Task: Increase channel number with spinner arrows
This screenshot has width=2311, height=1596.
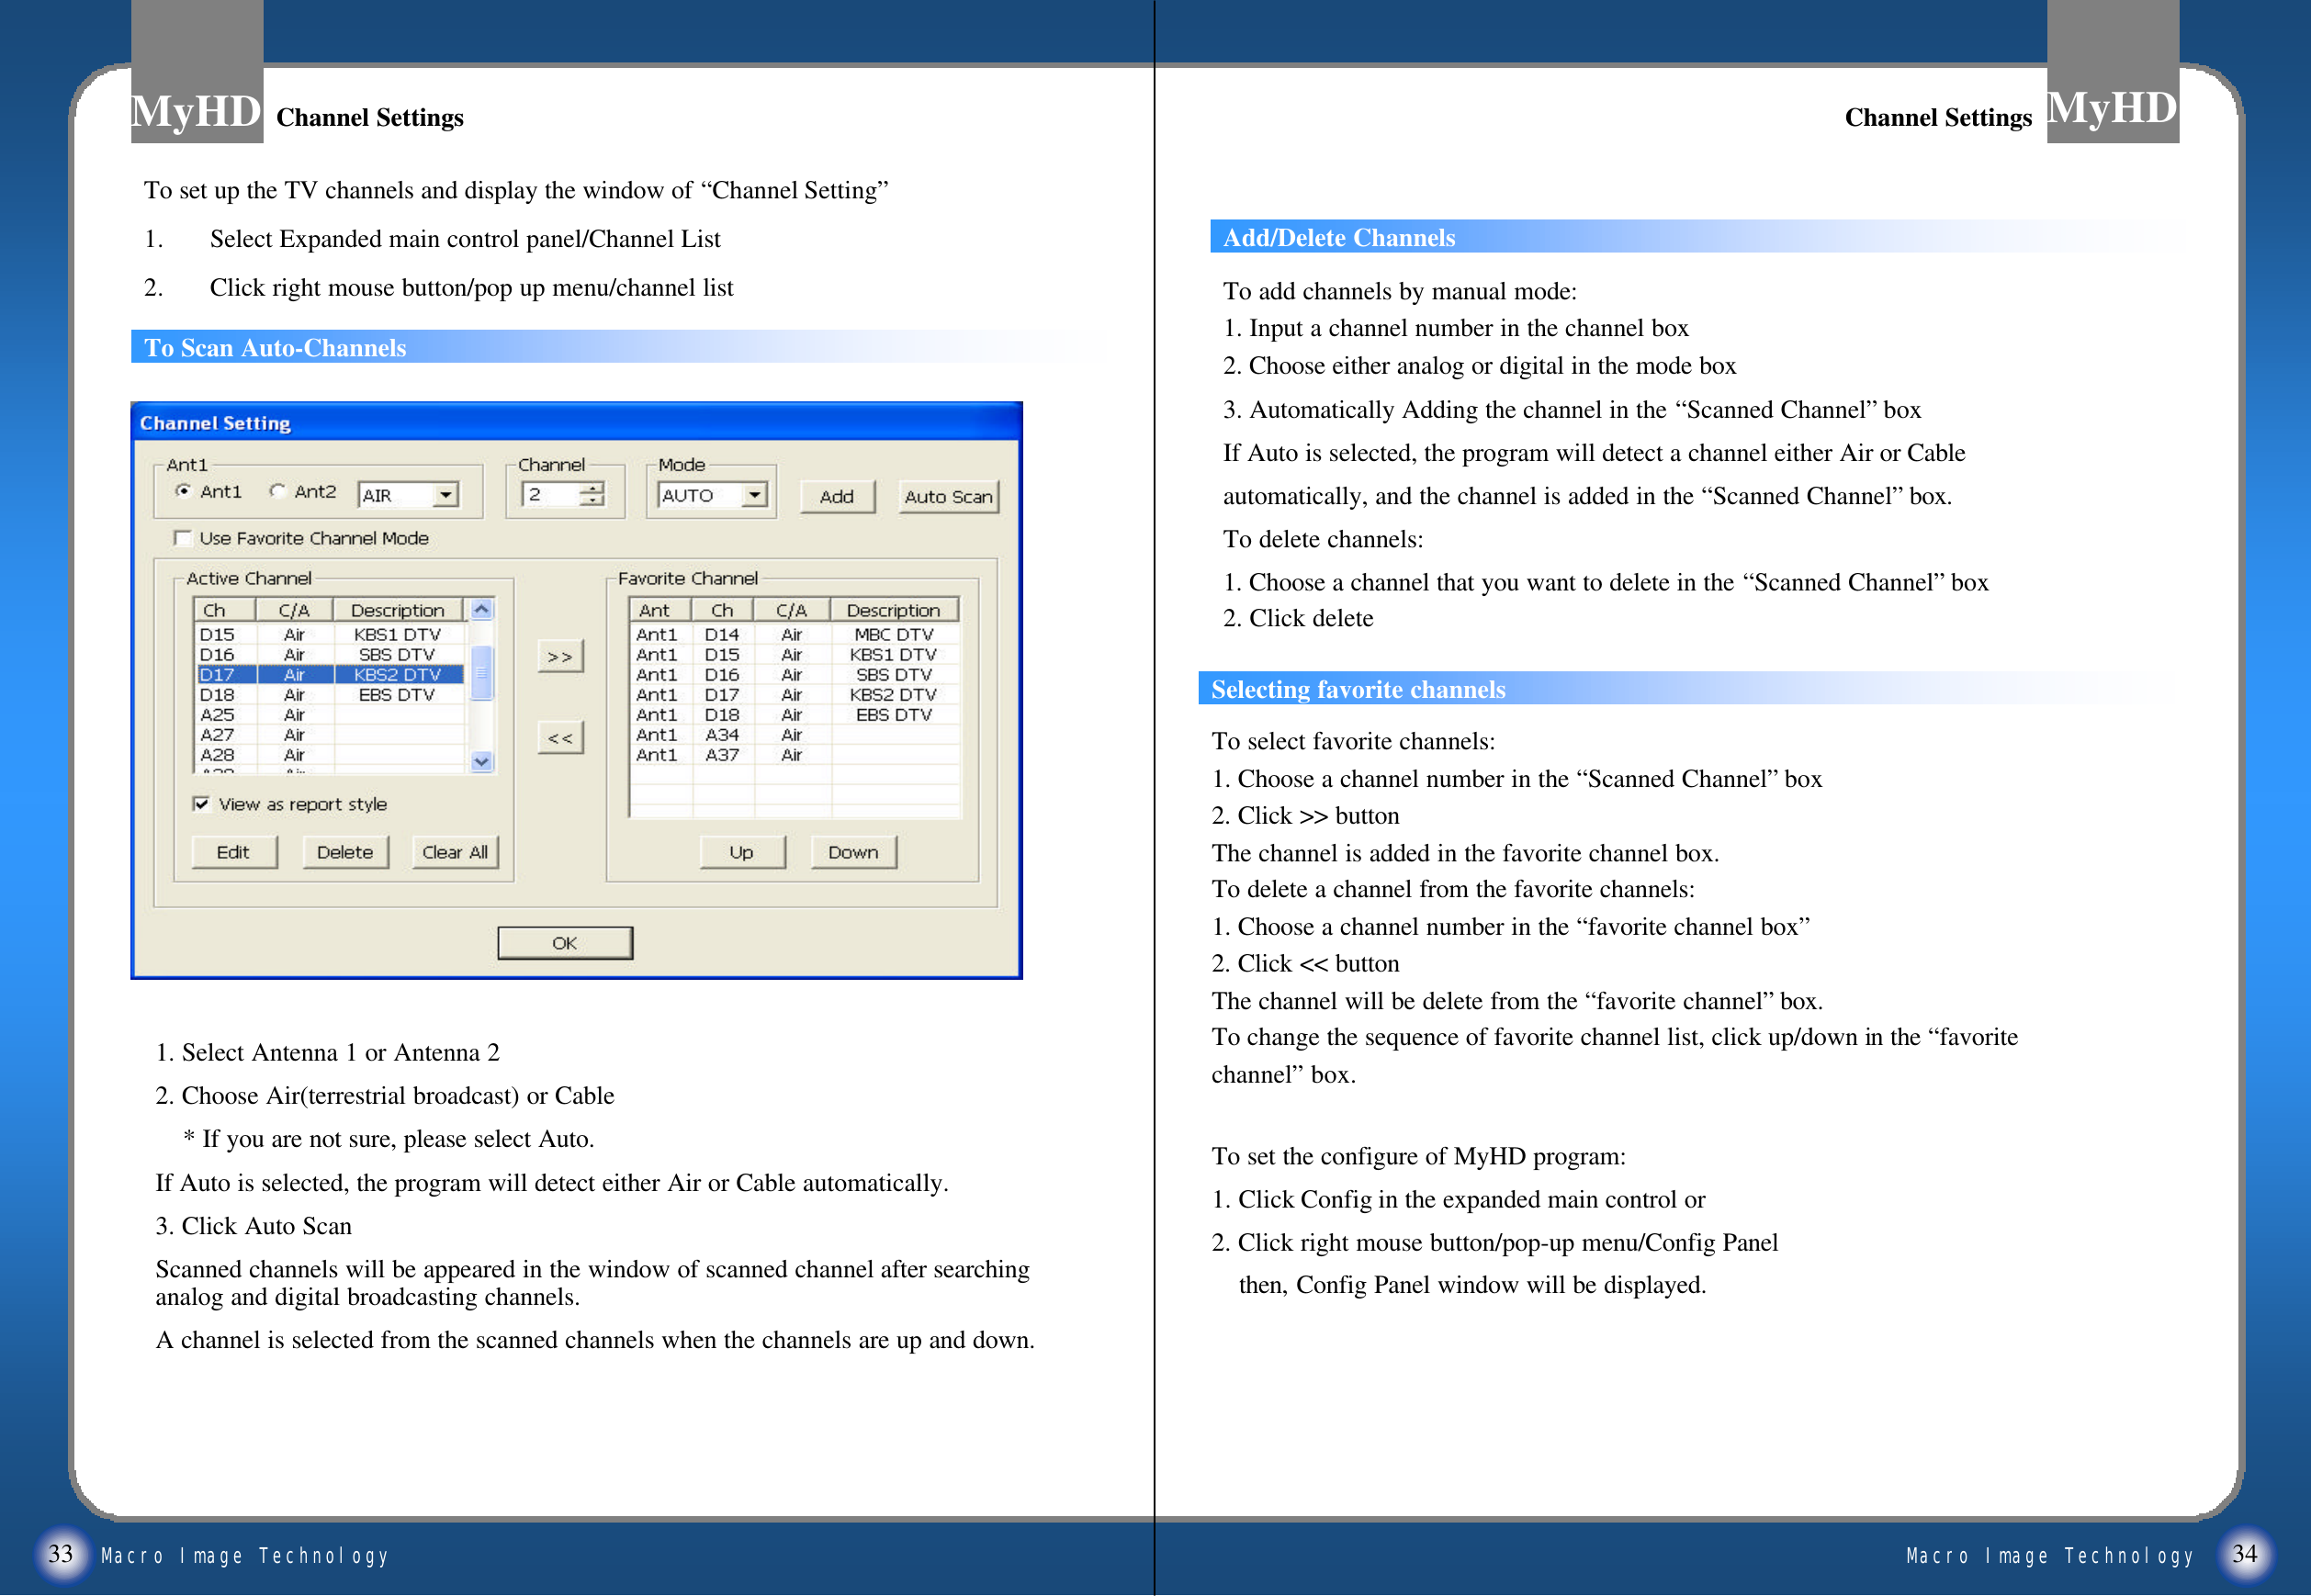Action: tap(595, 489)
